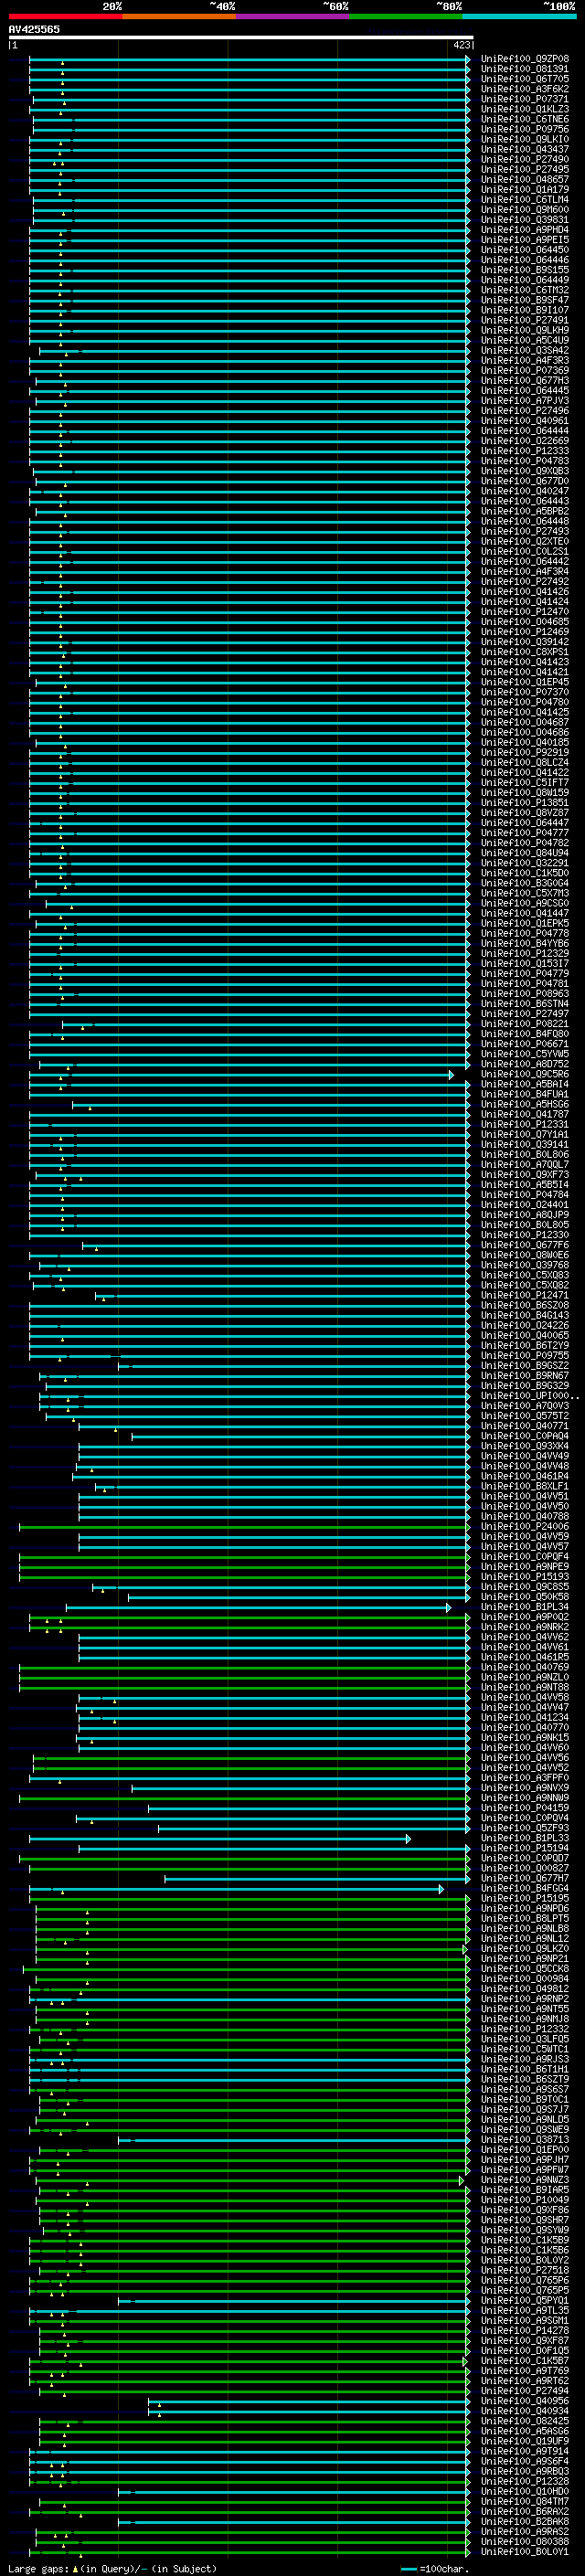The image size is (585, 2576).
Task: Open hit UniRef100_Q8LCZ4
Action: click(524, 762)
